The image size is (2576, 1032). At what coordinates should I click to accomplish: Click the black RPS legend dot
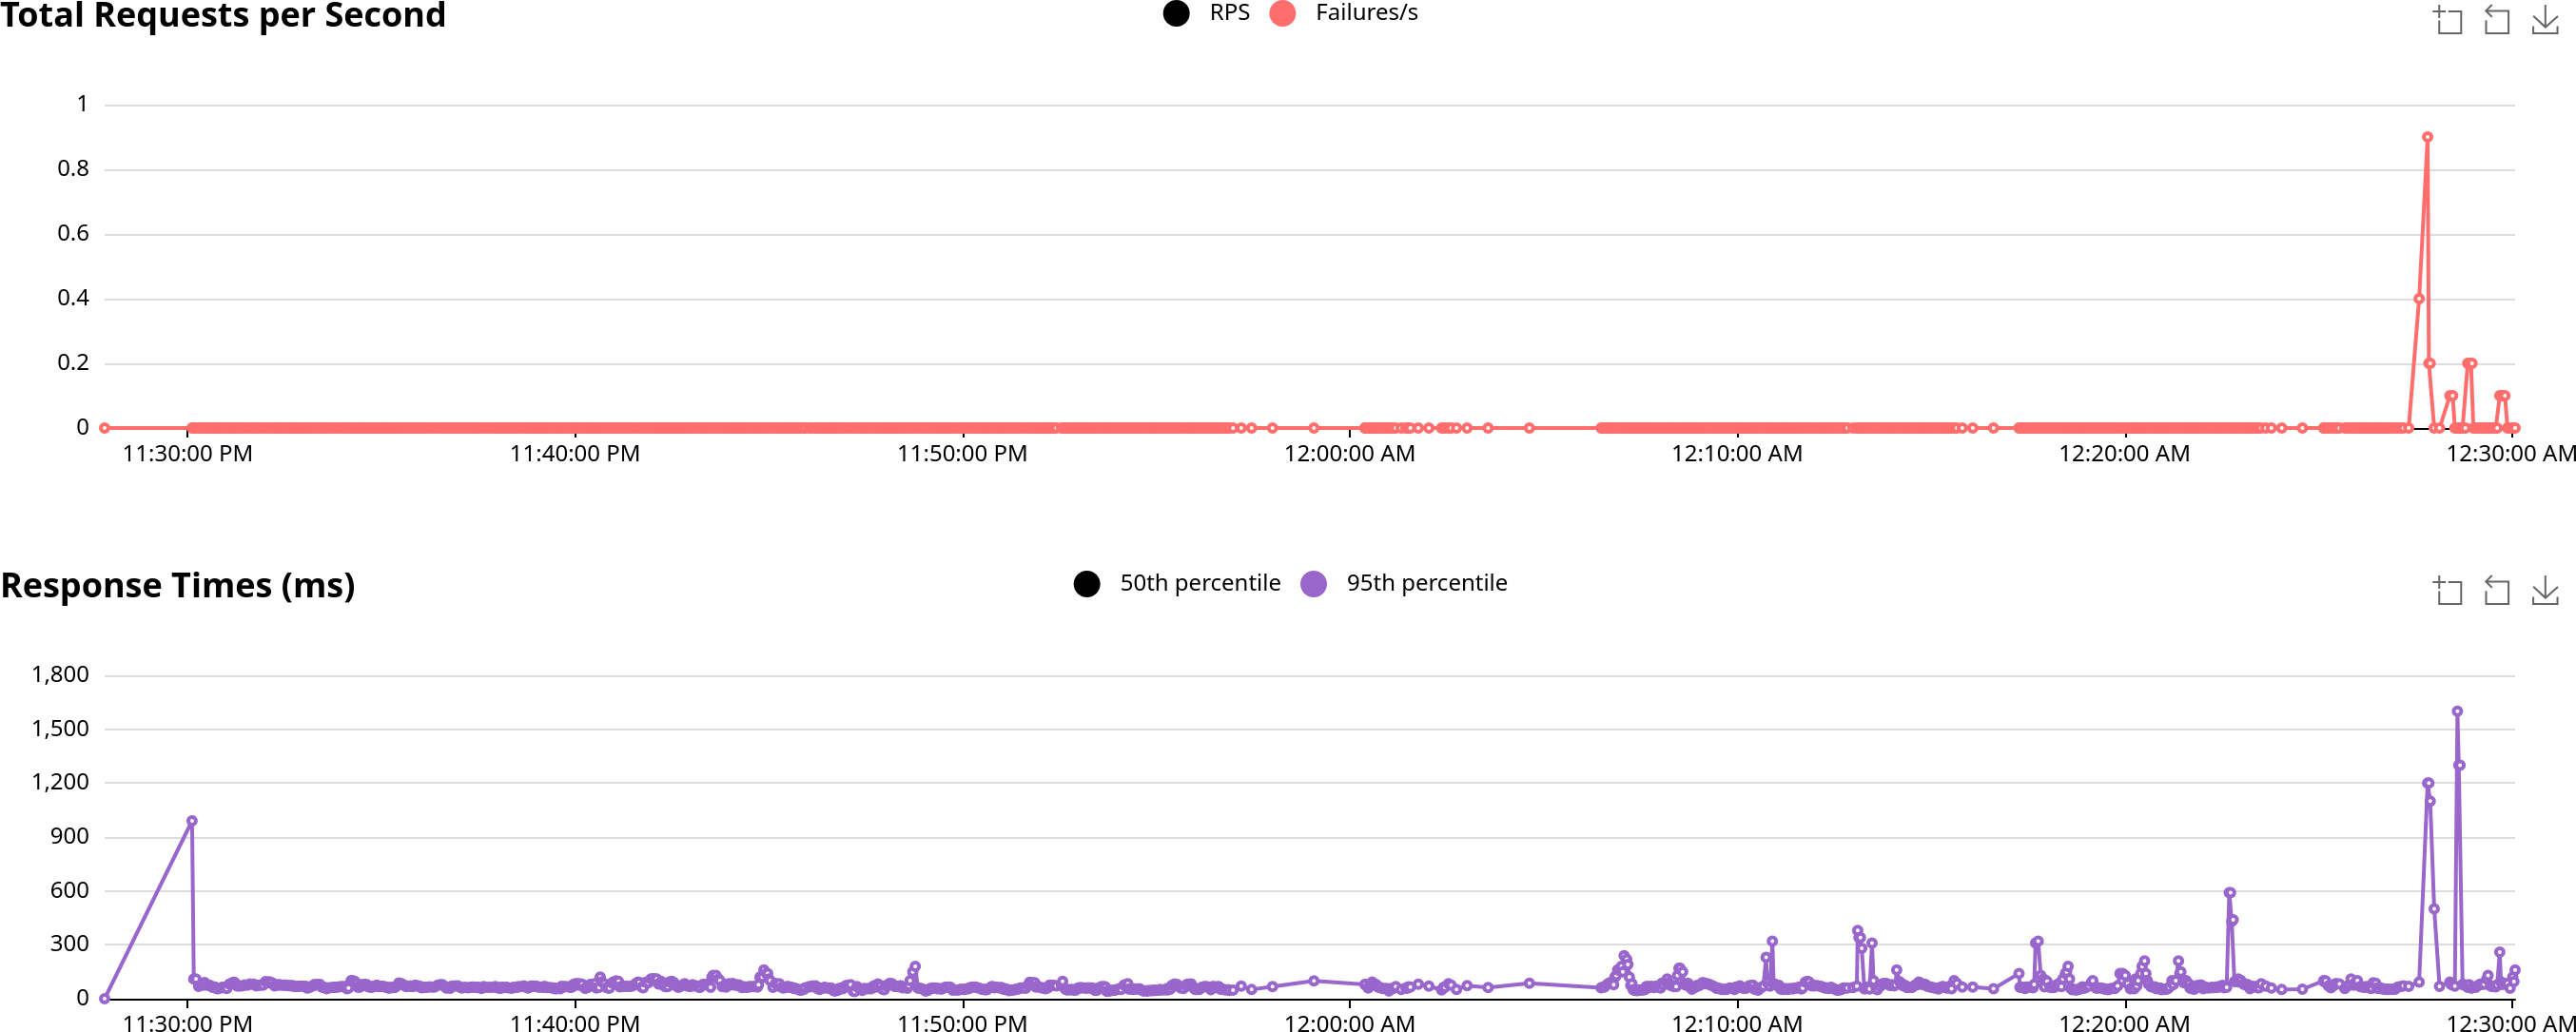[1176, 13]
